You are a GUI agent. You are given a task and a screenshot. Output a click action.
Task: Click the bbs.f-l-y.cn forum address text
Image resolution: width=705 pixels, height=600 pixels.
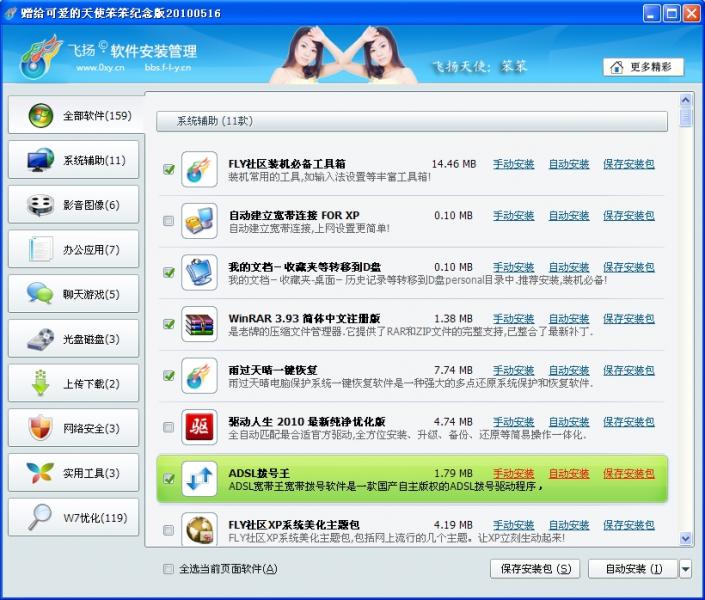[x=168, y=68]
